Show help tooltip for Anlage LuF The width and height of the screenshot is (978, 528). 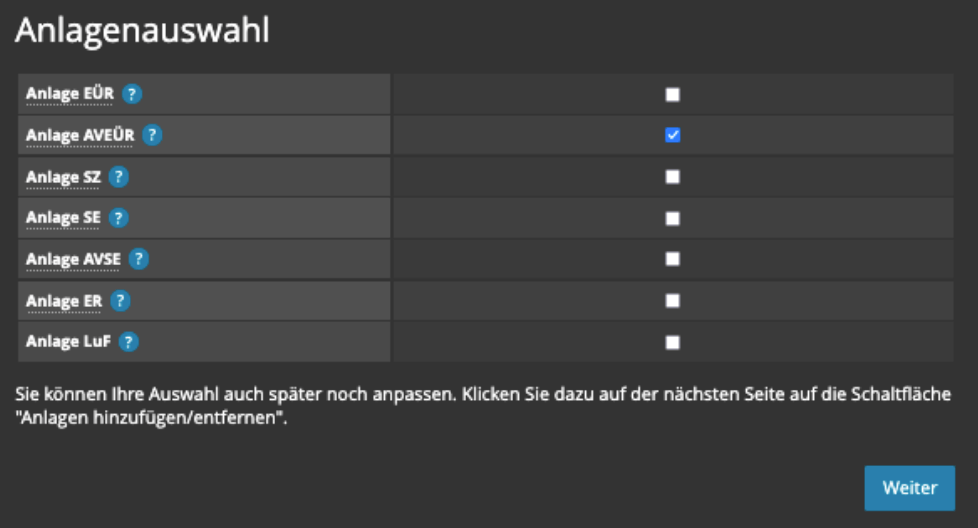[128, 342]
